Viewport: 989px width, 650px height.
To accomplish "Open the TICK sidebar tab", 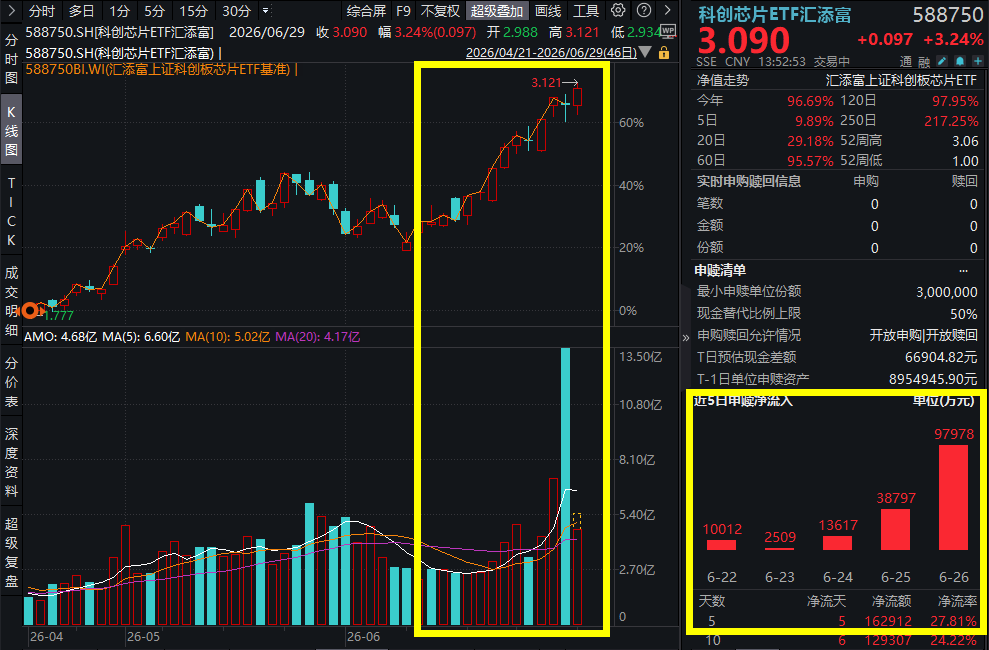I will tap(11, 212).
